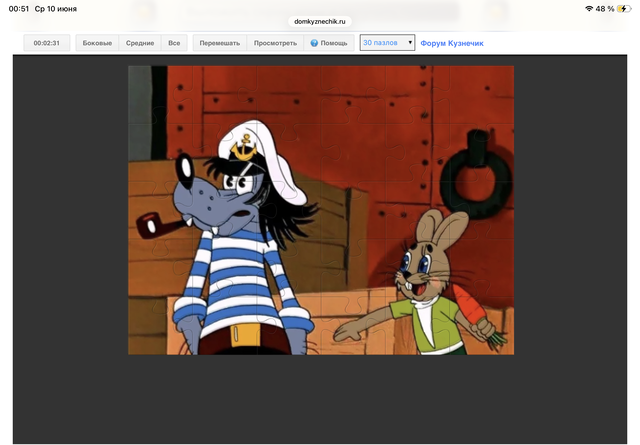Image resolution: width=640 pixels, height=445 pixels.
Task: Shuffle pieces with Перемешать button
Action: point(220,43)
